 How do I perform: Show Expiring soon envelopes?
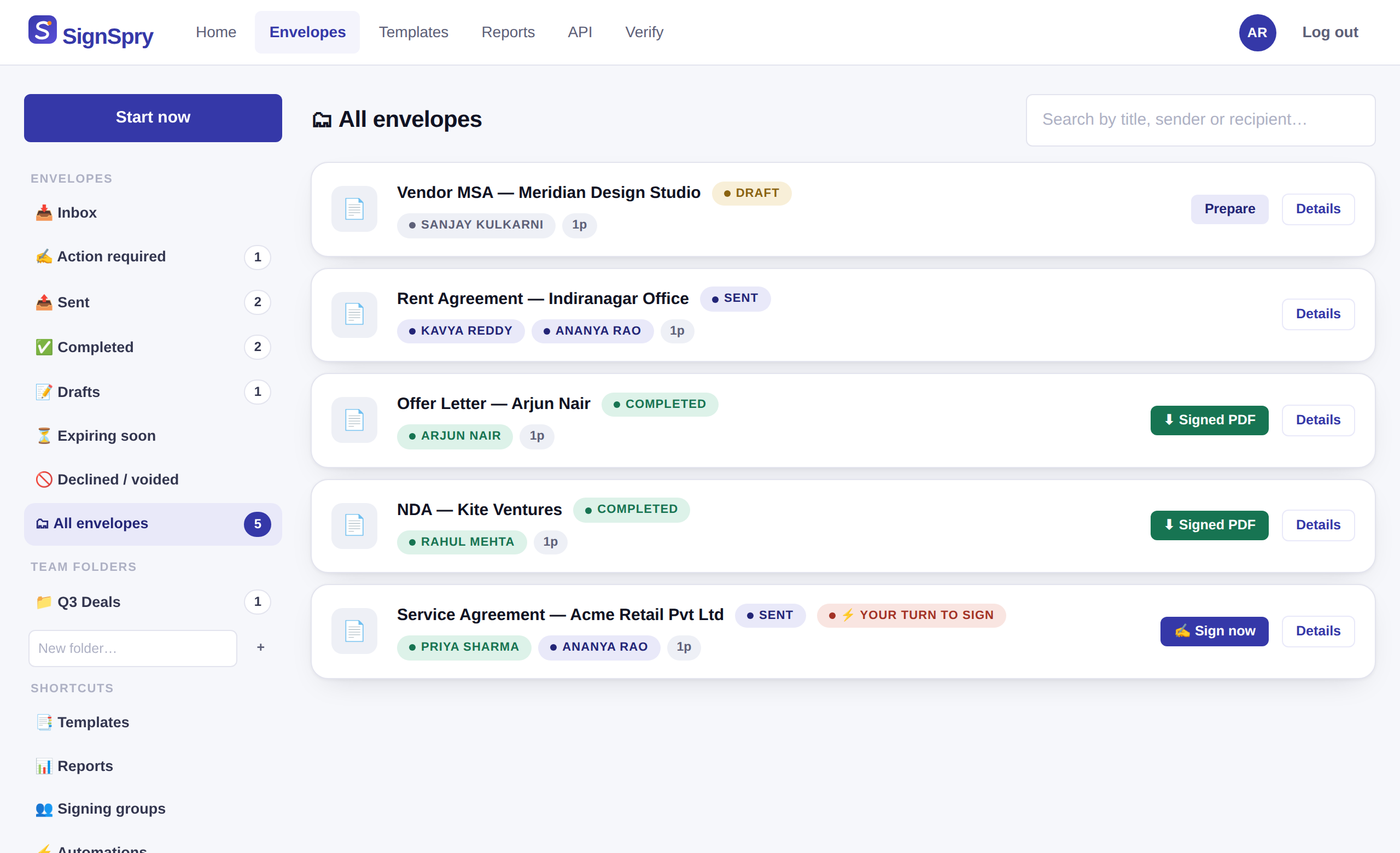point(153,436)
